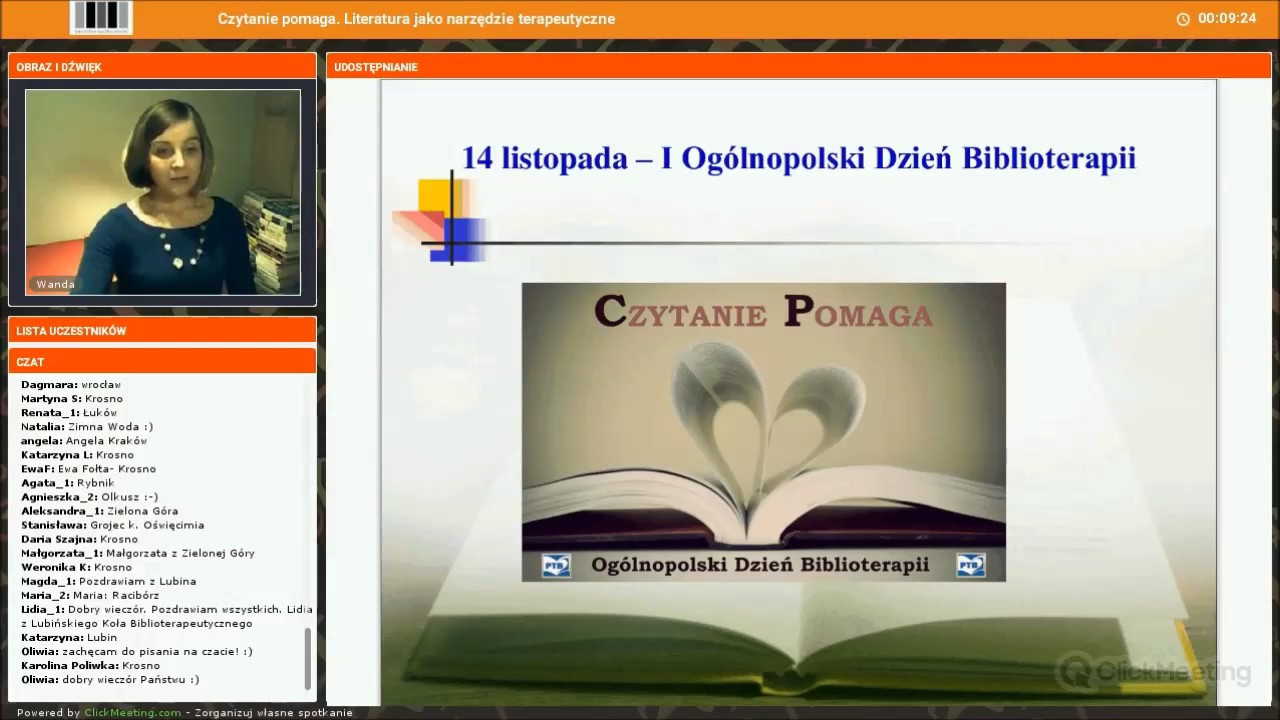Click Aleksandra_1's message Zielona Góra
1280x720 pixels.
point(100,510)
